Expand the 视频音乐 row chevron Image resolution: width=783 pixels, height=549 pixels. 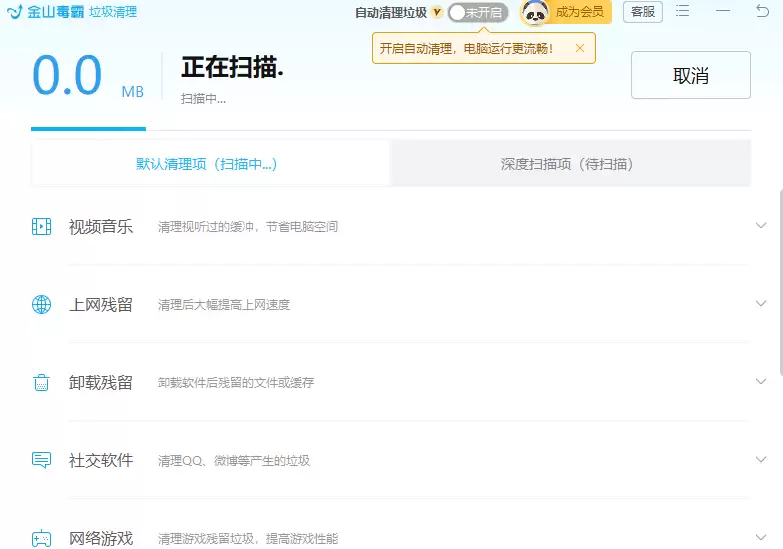pyautogui.click(x=761, y=225)
